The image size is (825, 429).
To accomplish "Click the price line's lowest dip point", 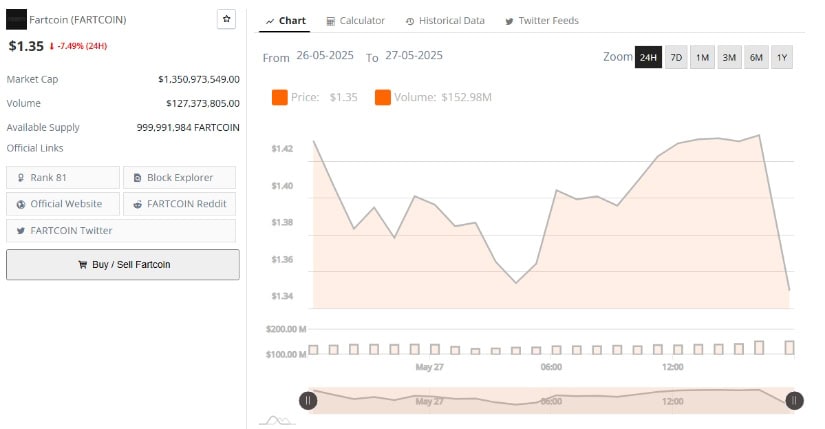I will coord(516,283).
